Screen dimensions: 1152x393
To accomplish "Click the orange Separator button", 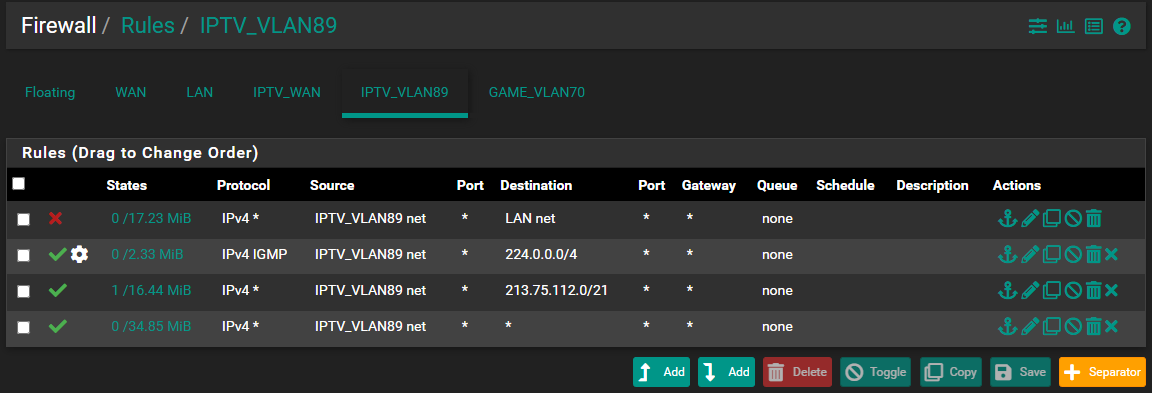I will [x=1102, y=372].
